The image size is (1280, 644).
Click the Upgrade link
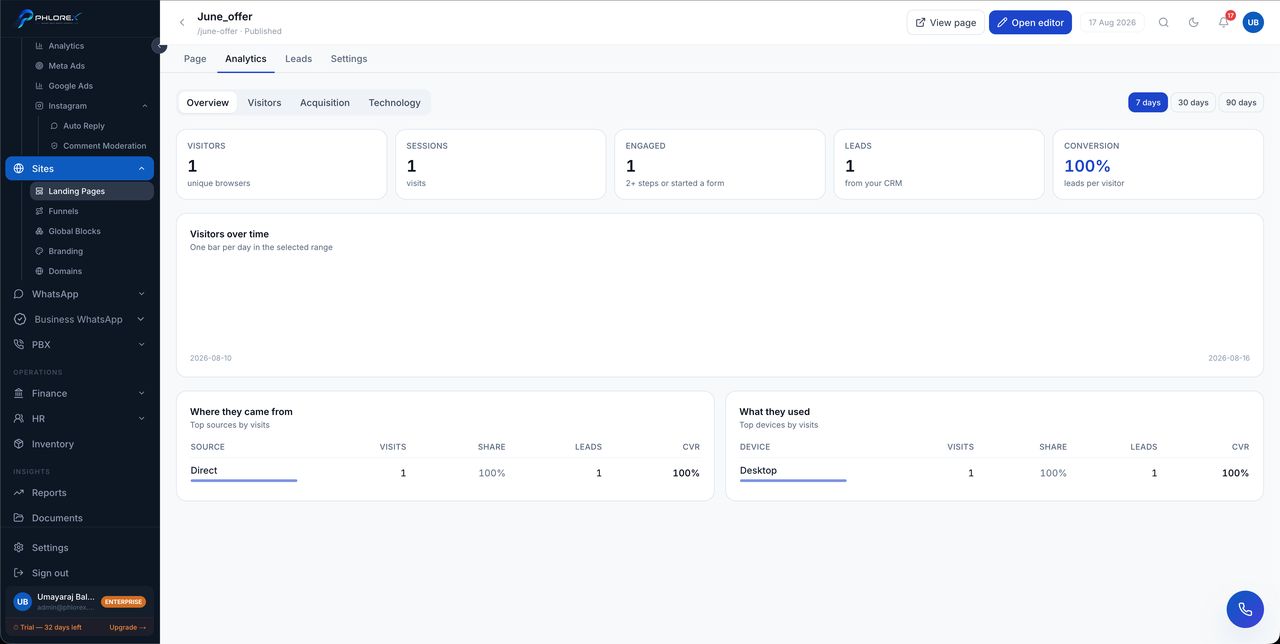pyautogui.click(x=127, y=627)
